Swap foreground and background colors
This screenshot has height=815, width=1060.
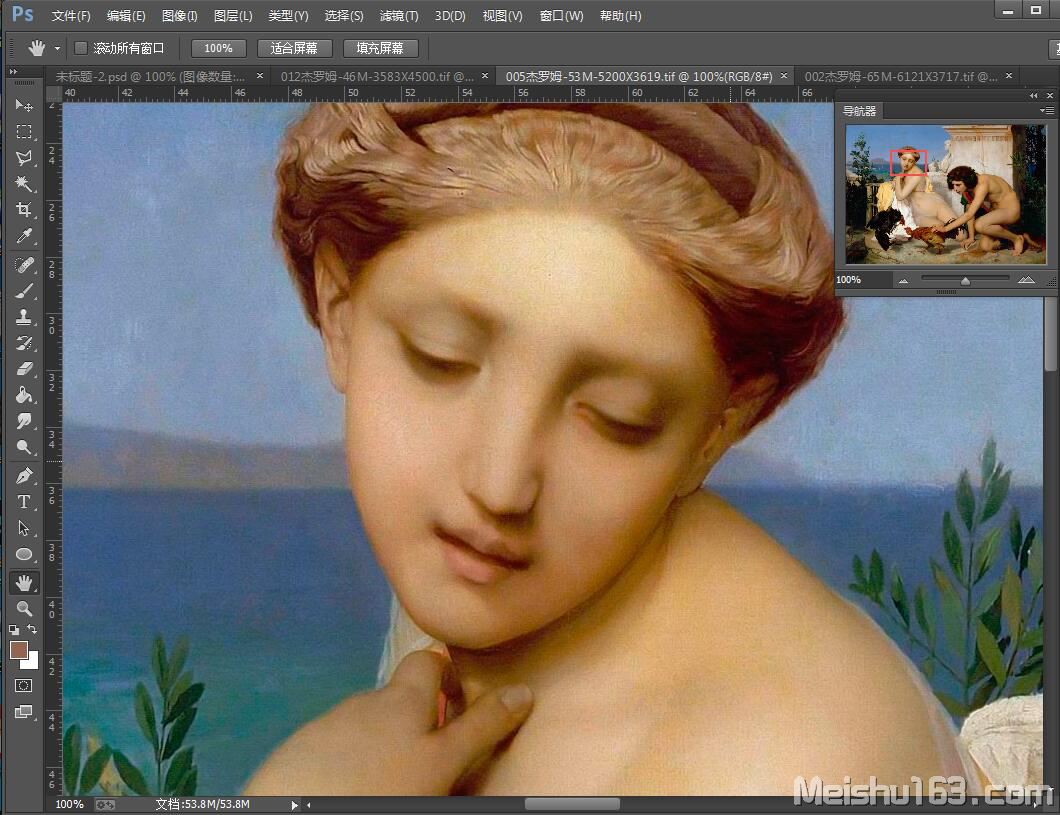32,629
